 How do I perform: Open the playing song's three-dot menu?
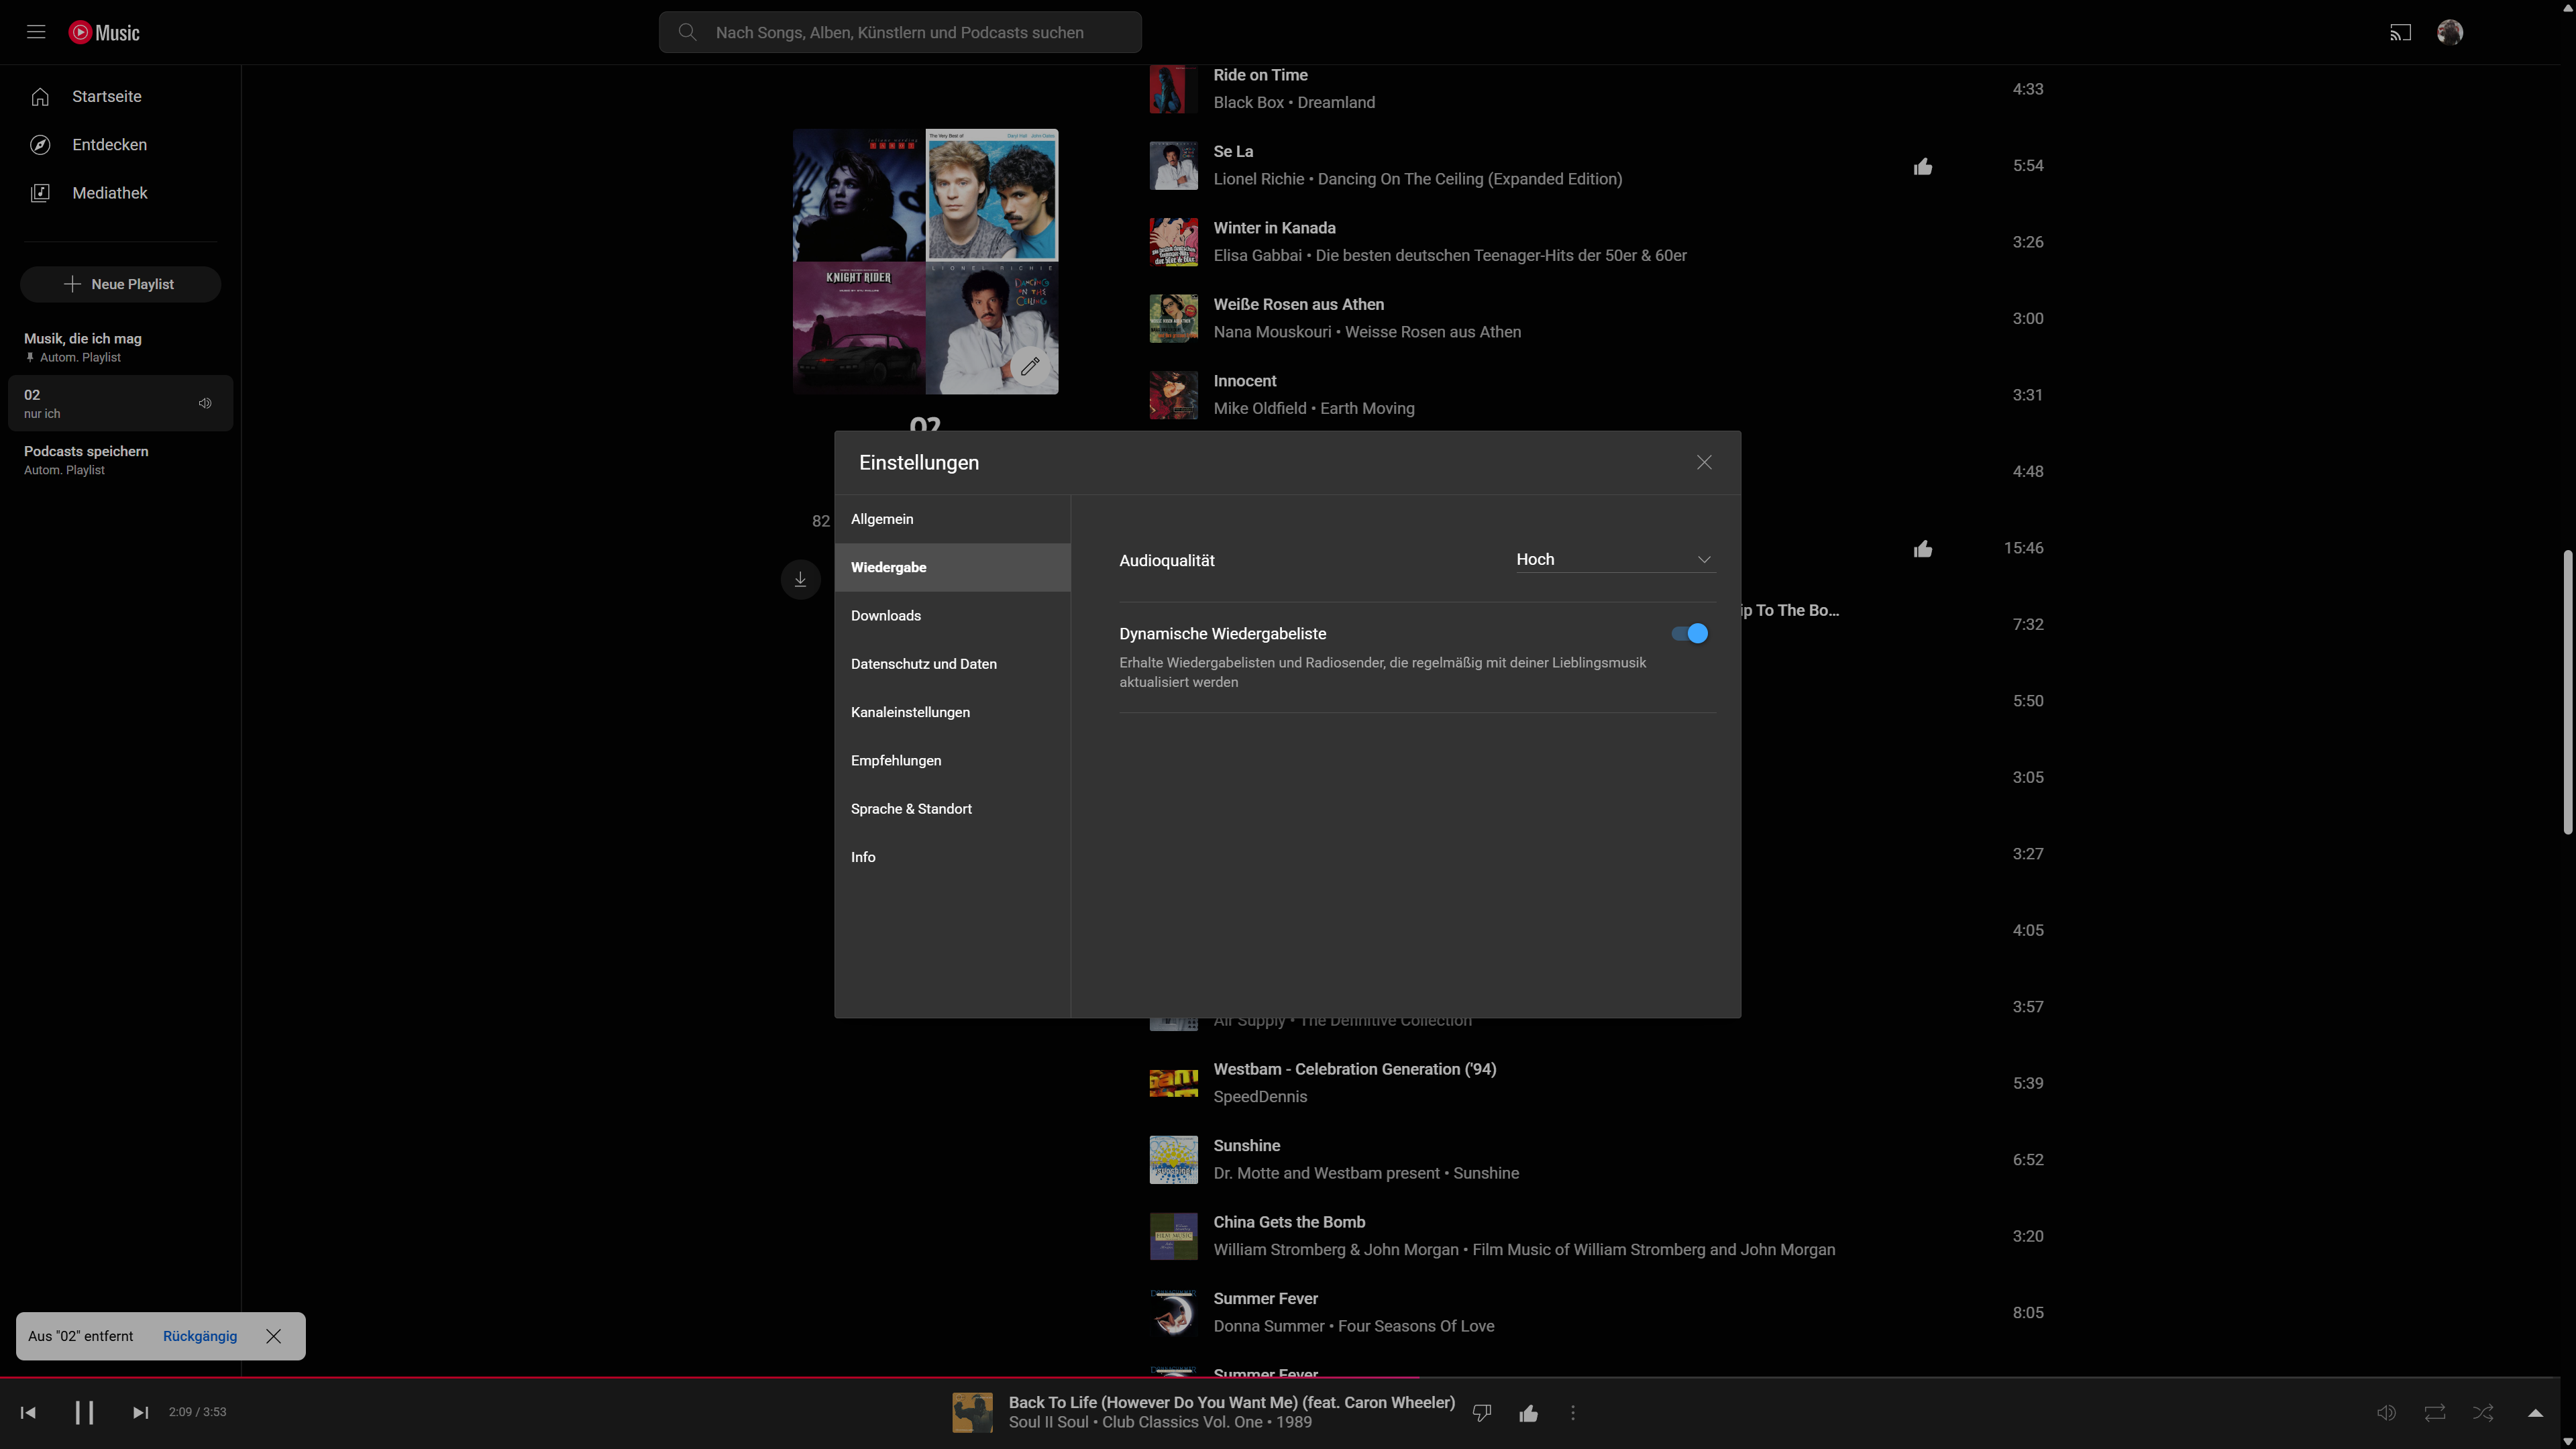coord(1573,1412)
